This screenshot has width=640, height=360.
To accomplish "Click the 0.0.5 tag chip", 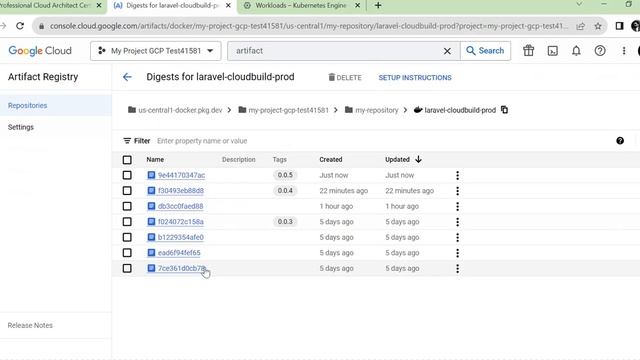I will tap(285, 175).
